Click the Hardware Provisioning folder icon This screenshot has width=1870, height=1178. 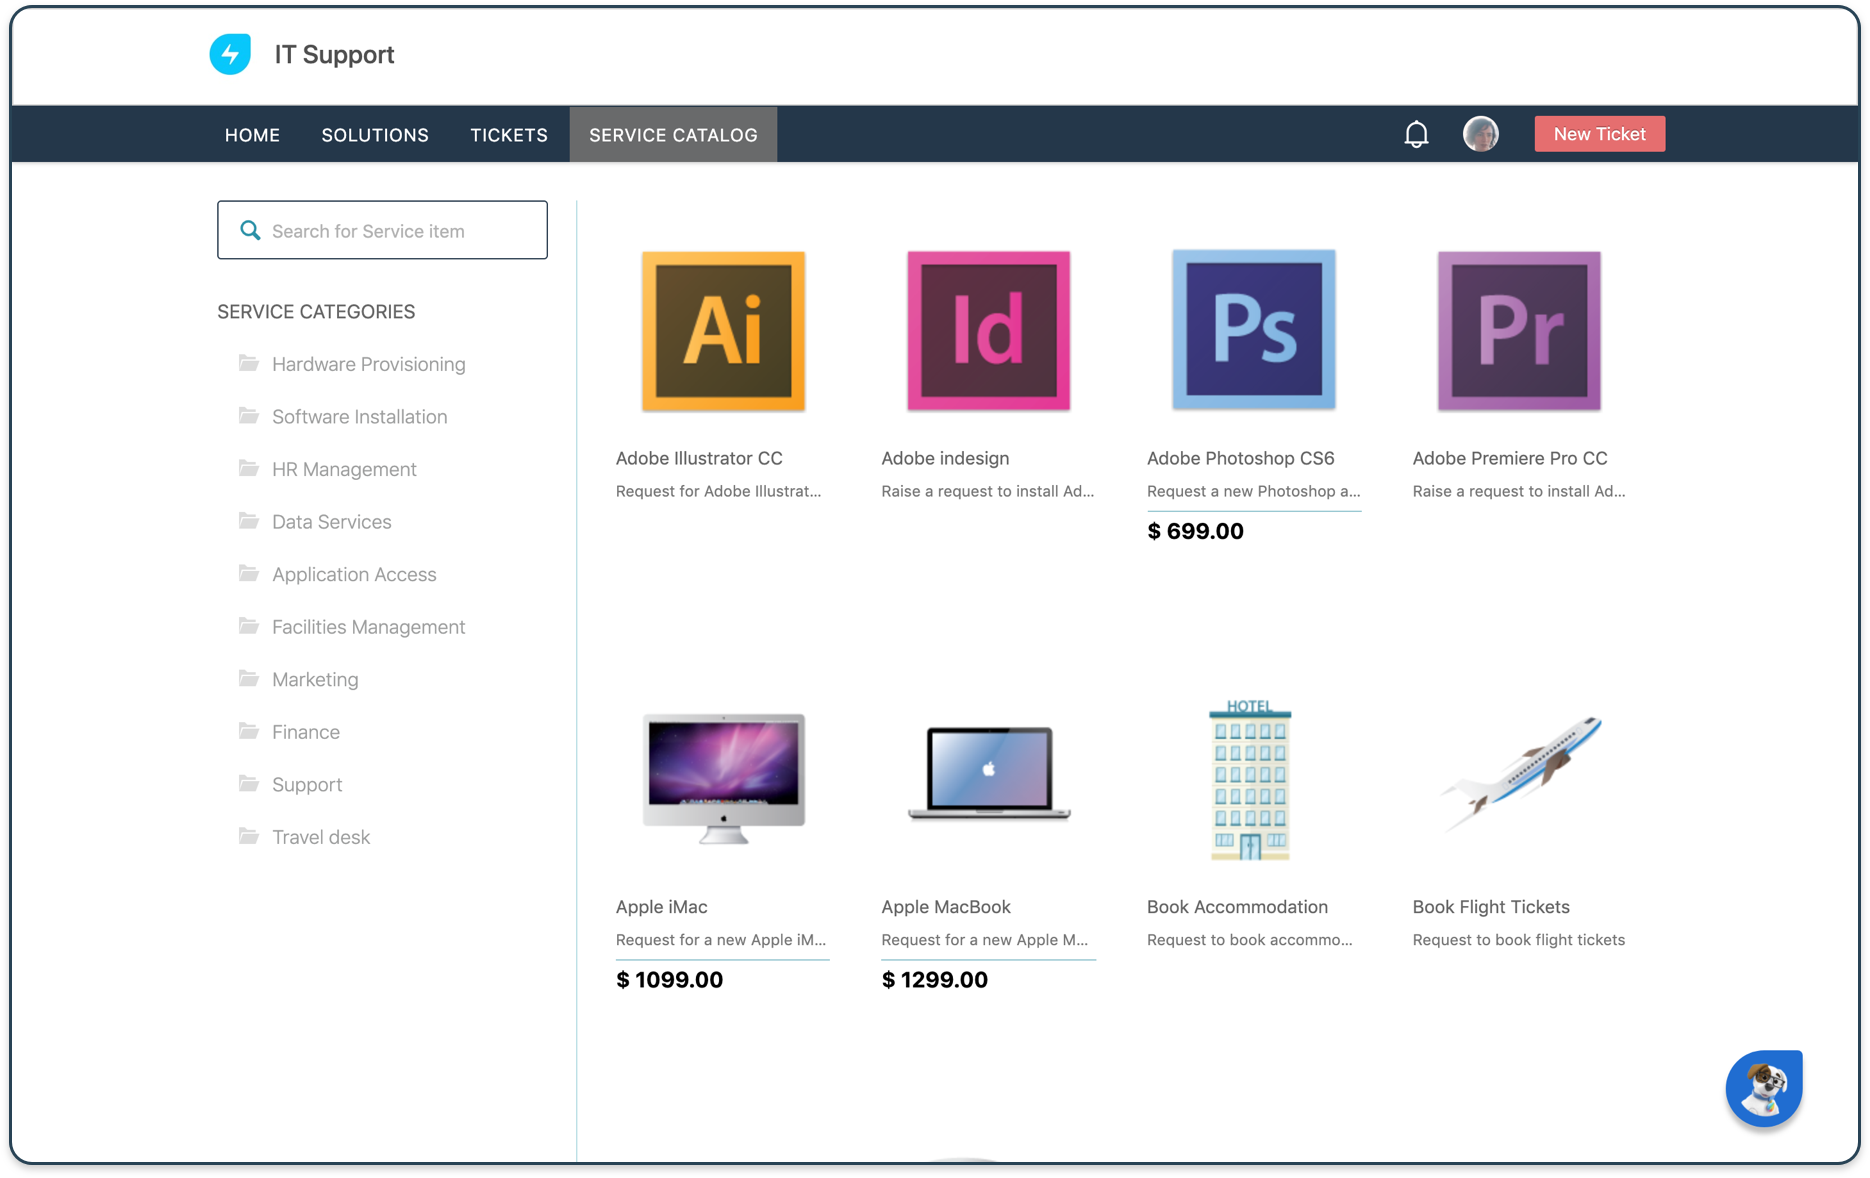(x=249, y=363)
